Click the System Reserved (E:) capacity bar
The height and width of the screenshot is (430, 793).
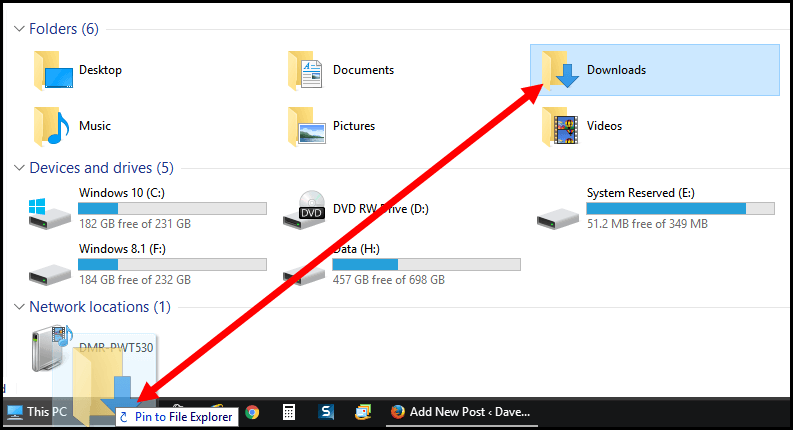click(x=680, y=208)
